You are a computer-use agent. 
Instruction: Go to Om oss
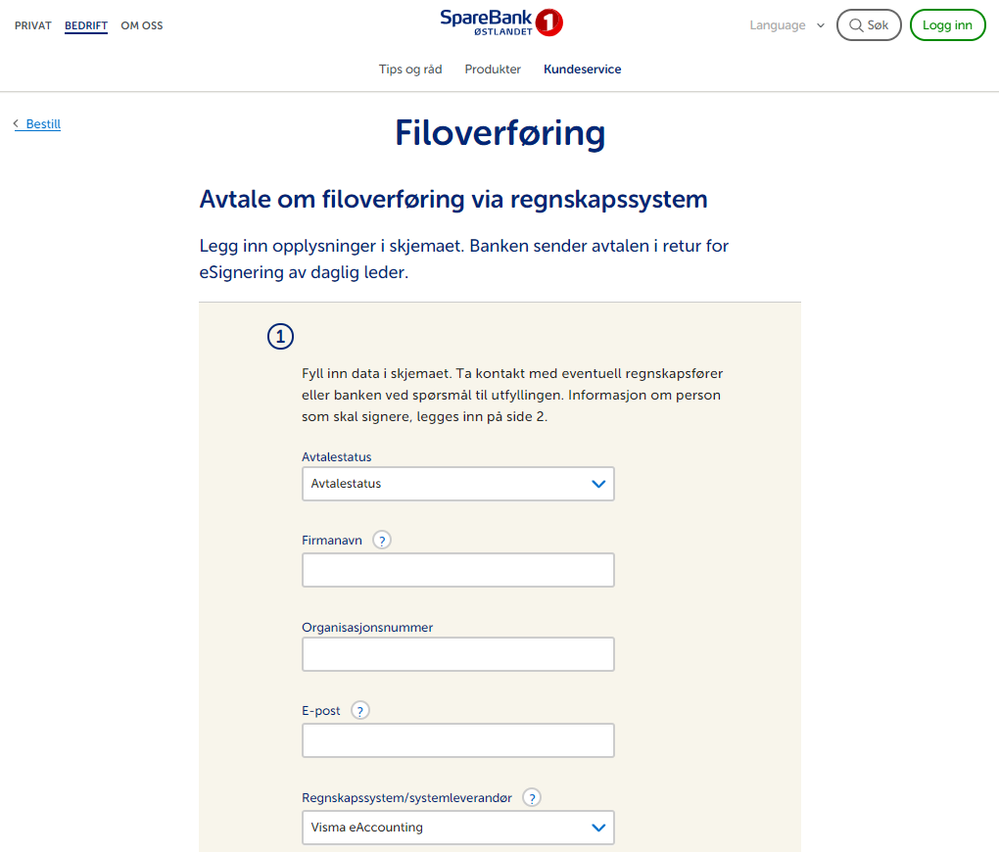[142, 26]
